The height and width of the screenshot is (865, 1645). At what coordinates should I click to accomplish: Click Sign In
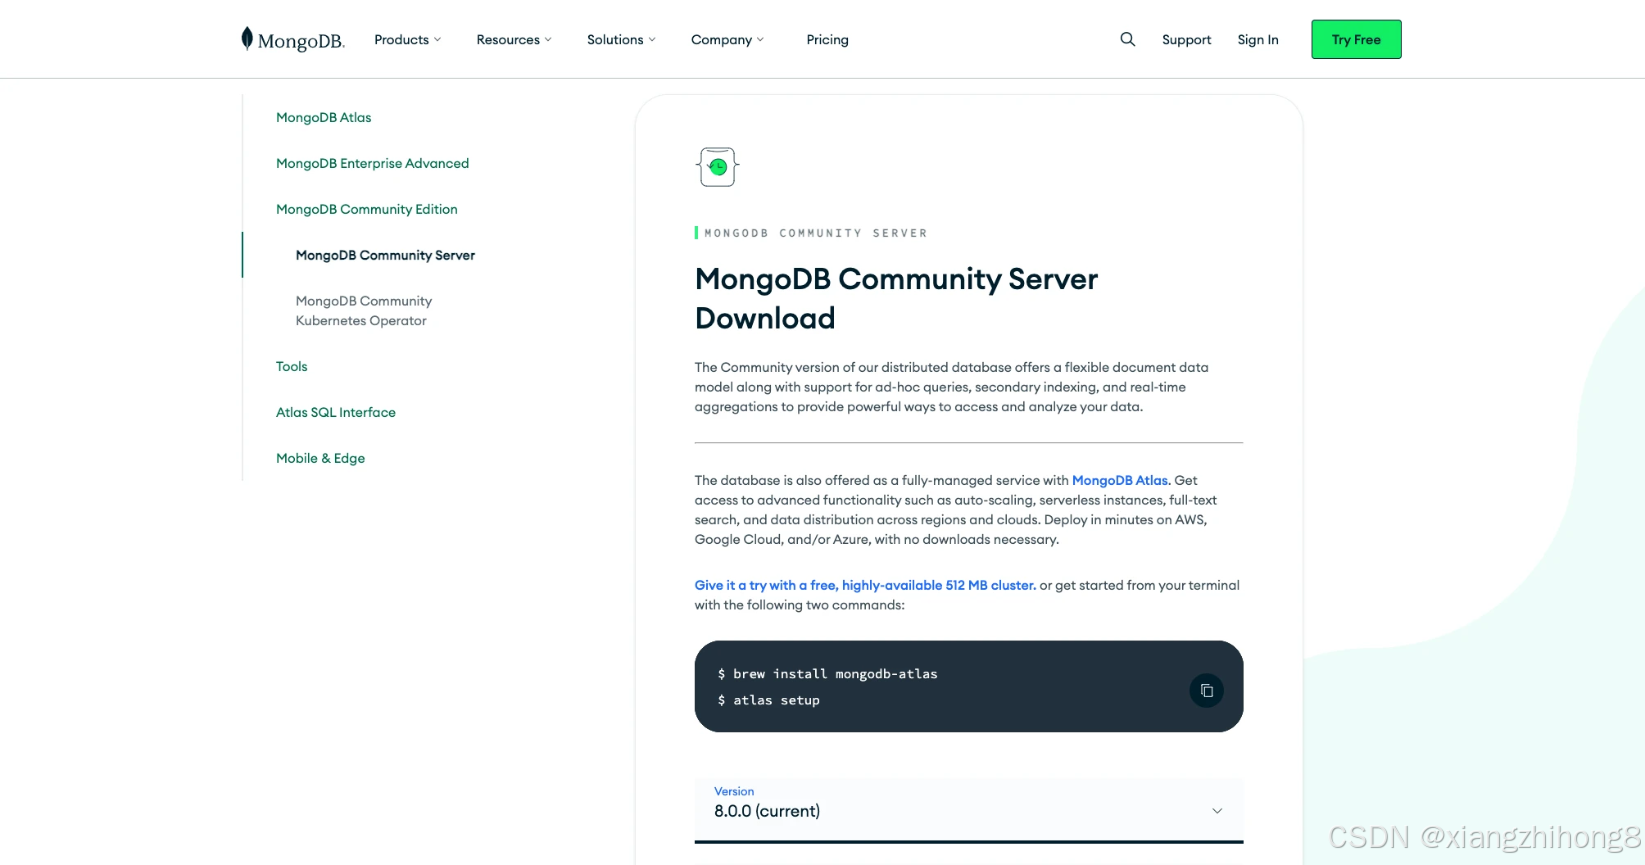[x=1257, y=40]
